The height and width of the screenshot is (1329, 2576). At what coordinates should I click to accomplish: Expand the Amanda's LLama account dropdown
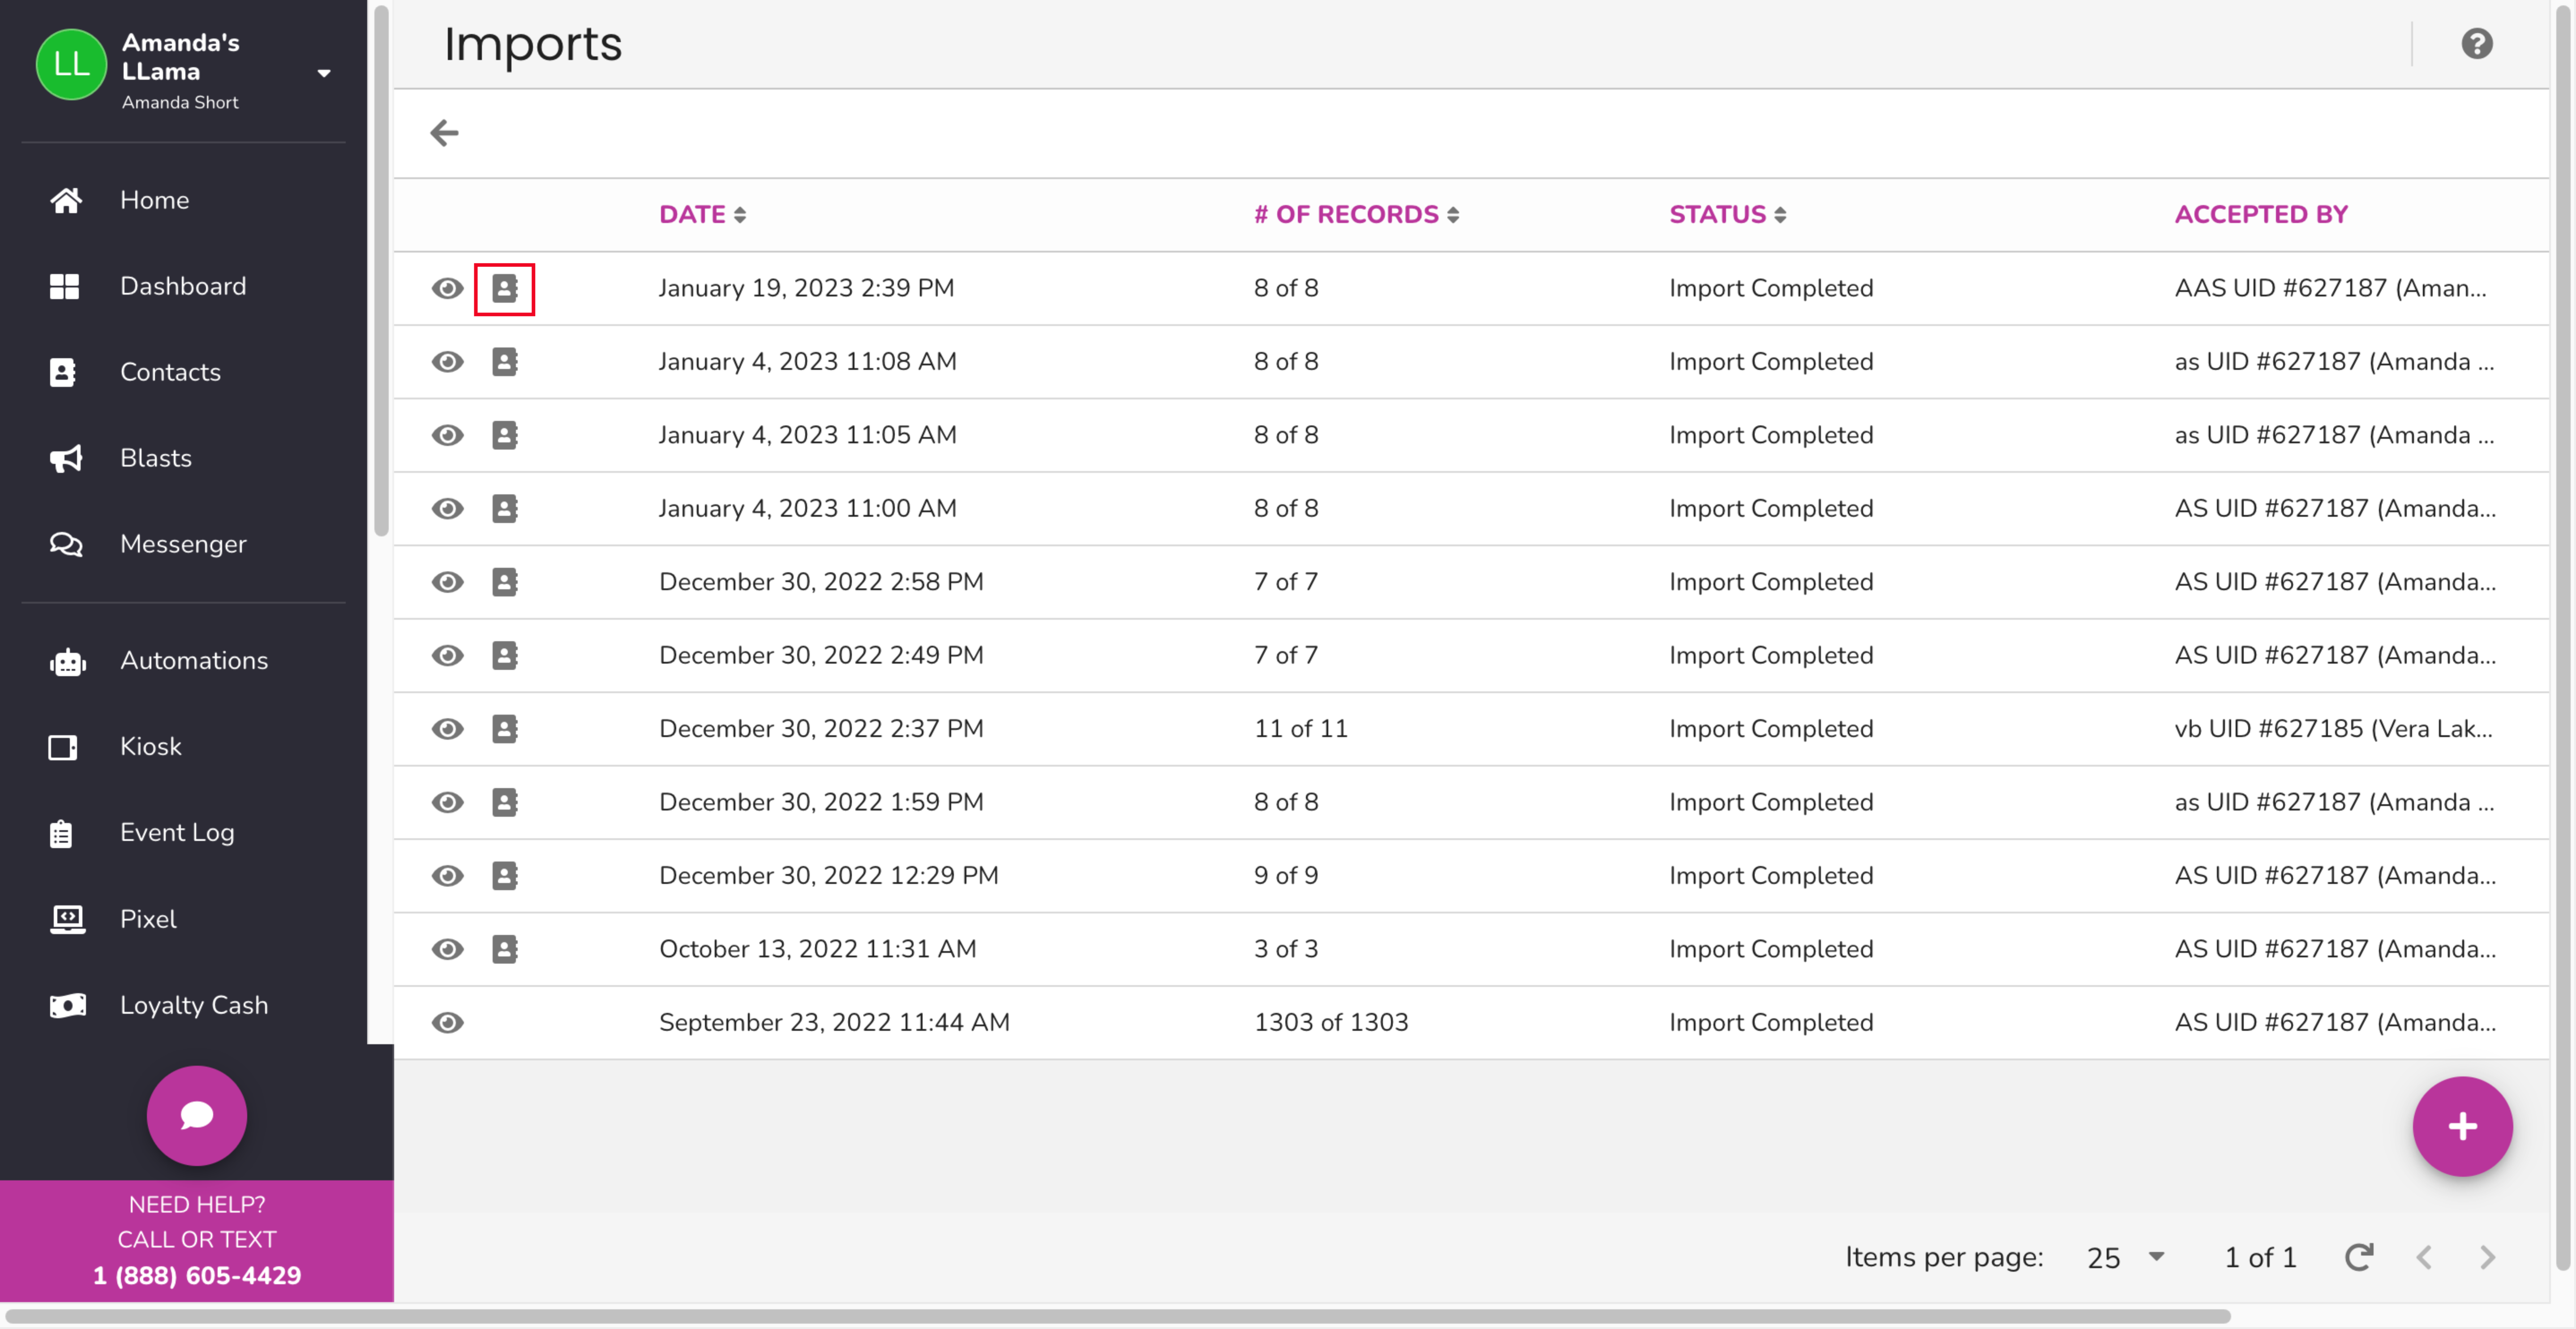pos(323,73)
